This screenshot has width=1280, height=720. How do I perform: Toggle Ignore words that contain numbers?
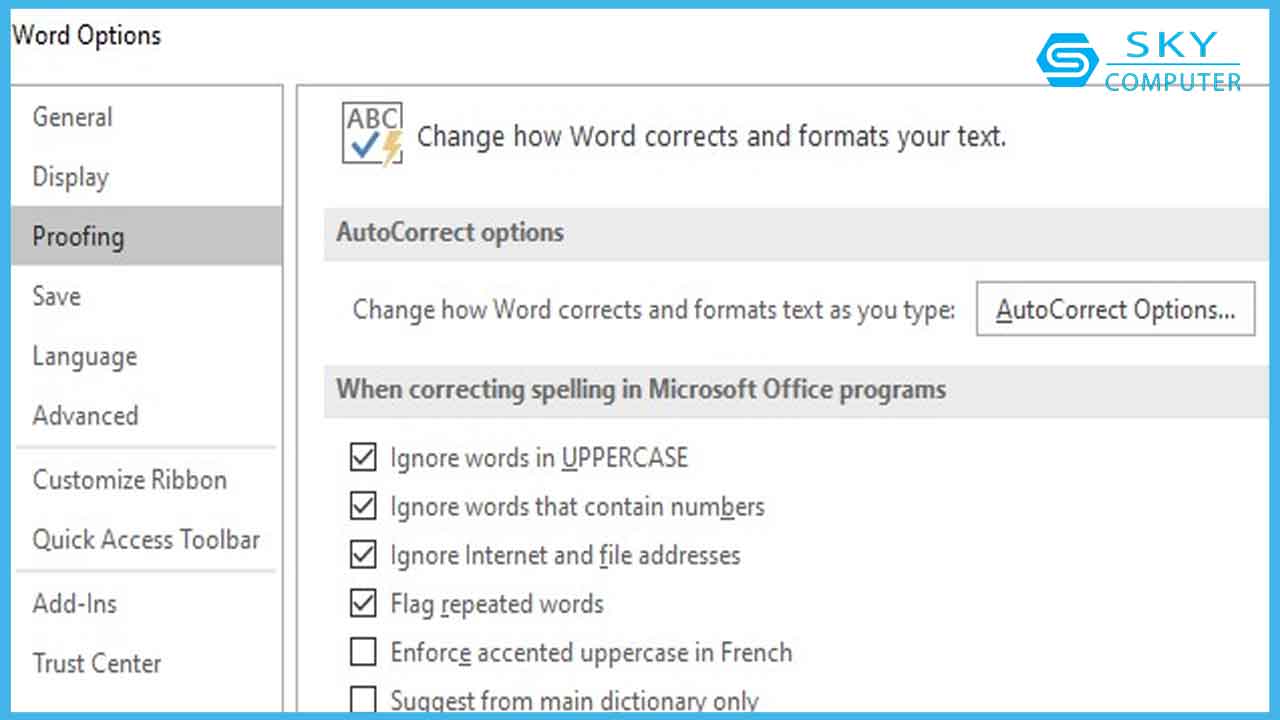363,506
